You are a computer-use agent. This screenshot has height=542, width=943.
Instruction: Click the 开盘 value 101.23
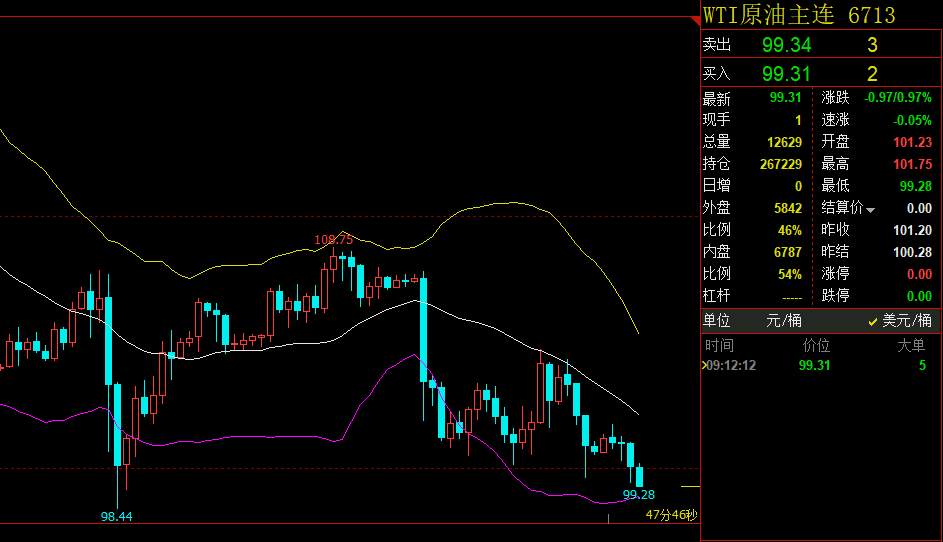point(912,143)
